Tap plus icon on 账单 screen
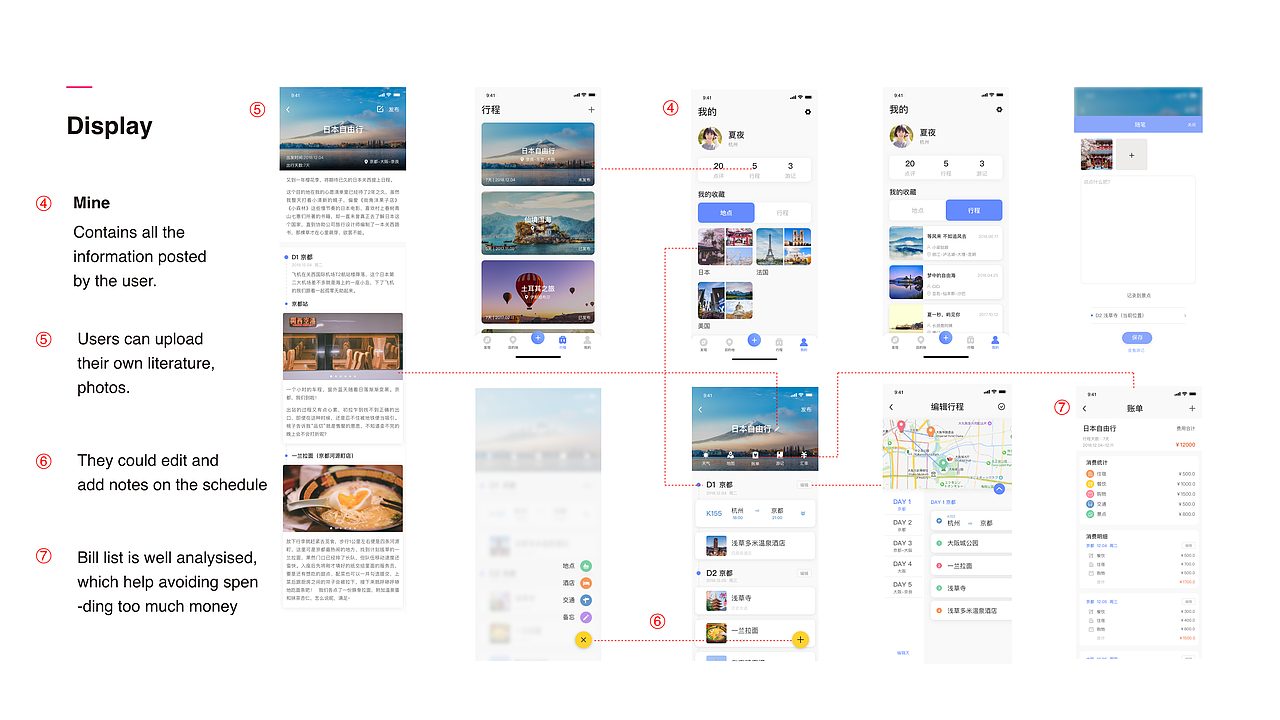 click(1192, 409)
